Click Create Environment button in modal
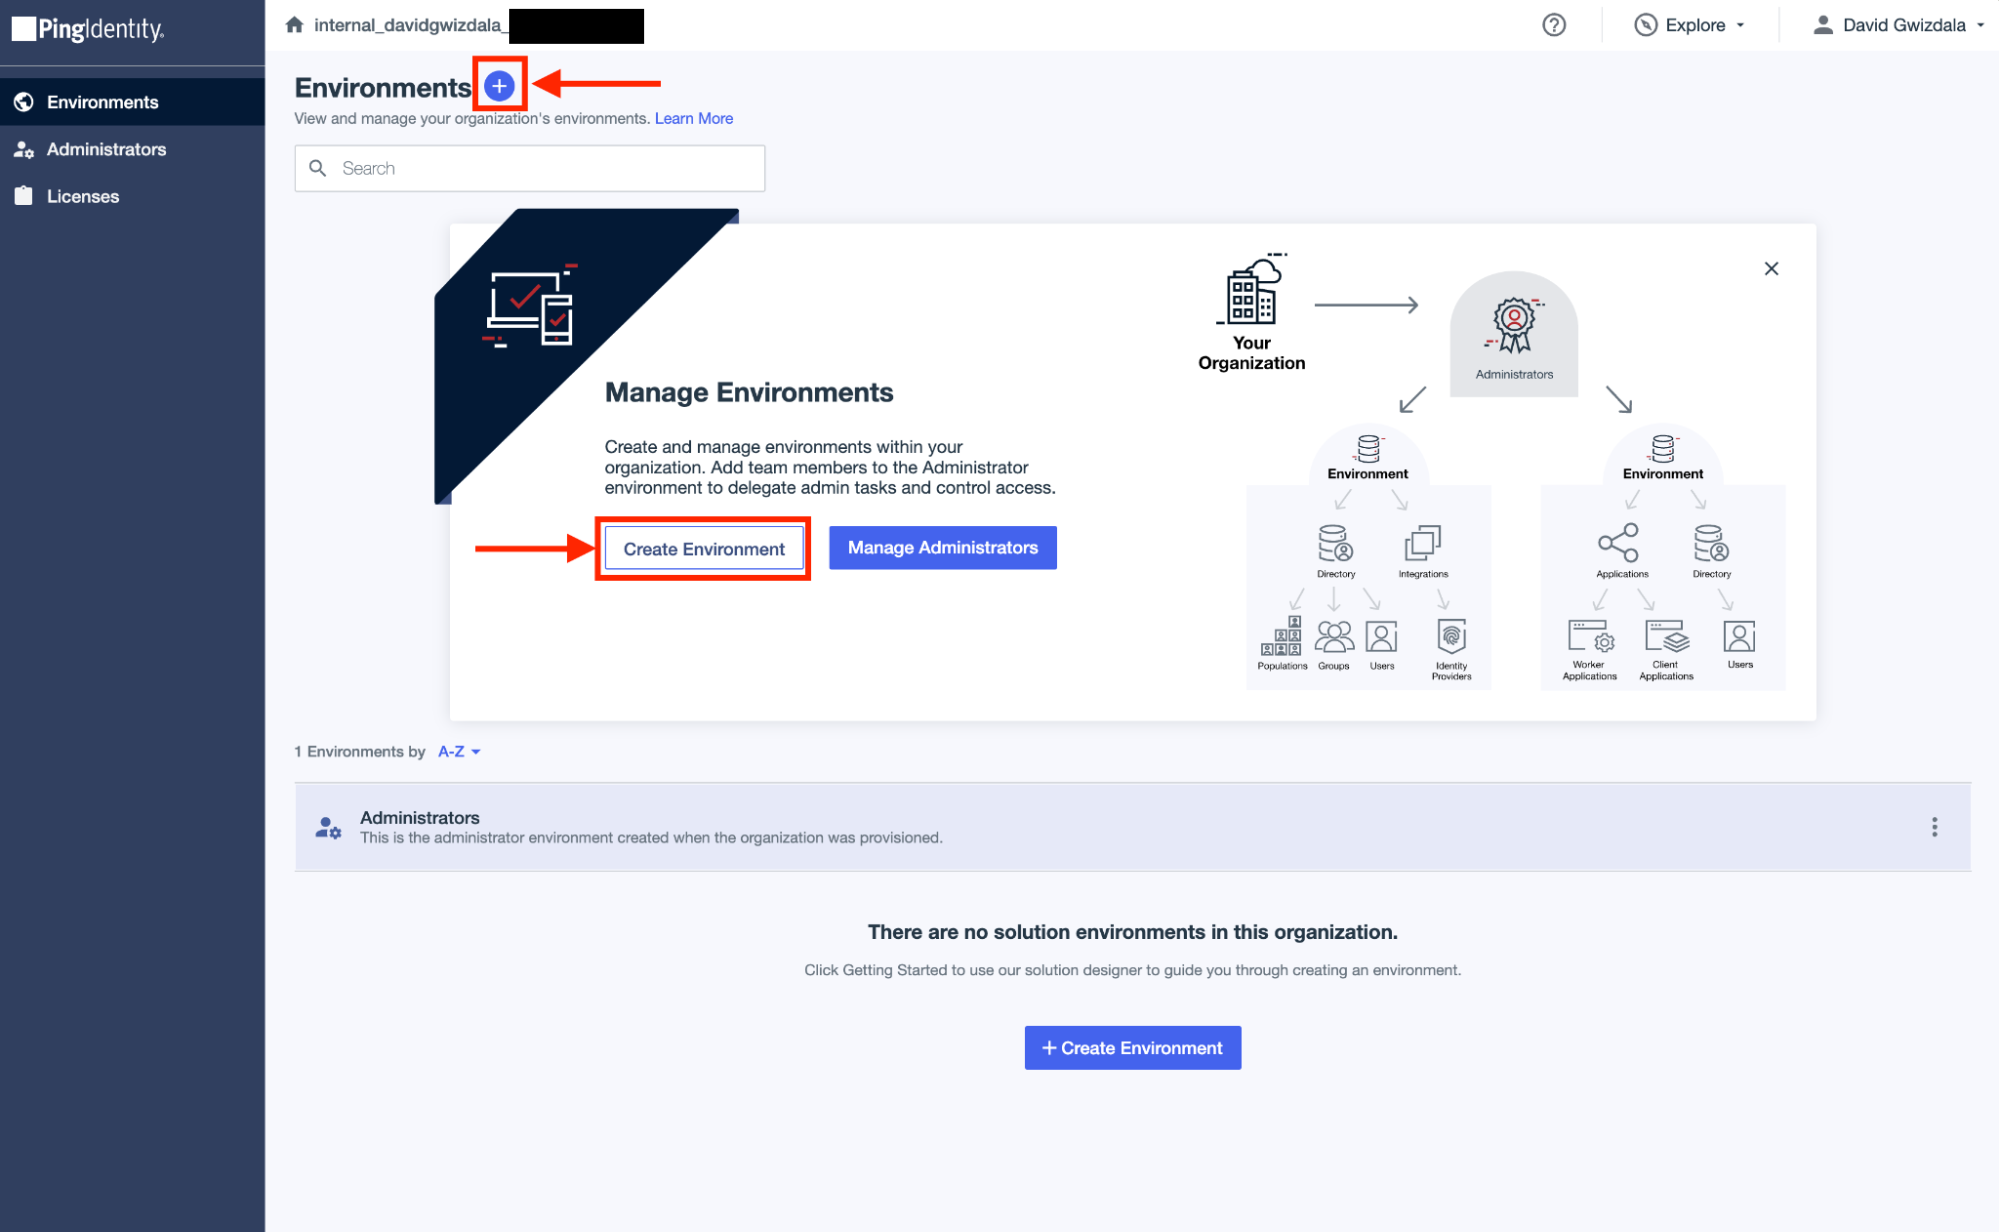The width and height of the screenshot is (1999, 1232). coord(703,547)
